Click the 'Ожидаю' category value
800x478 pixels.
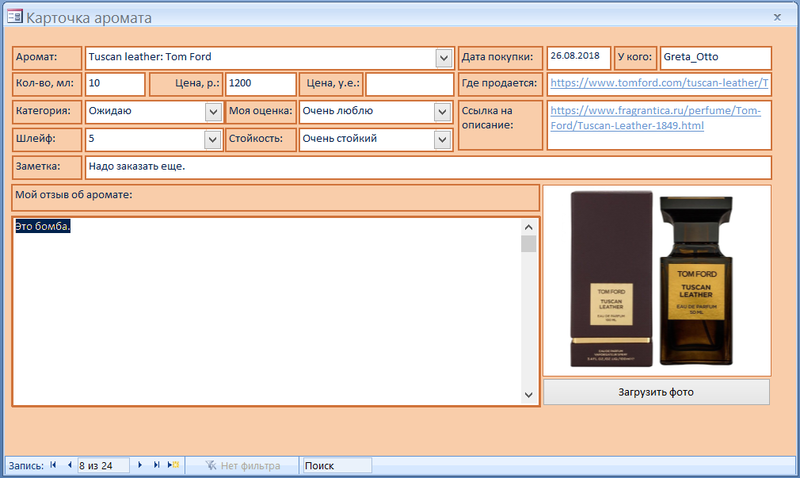[x=110, y=111]
